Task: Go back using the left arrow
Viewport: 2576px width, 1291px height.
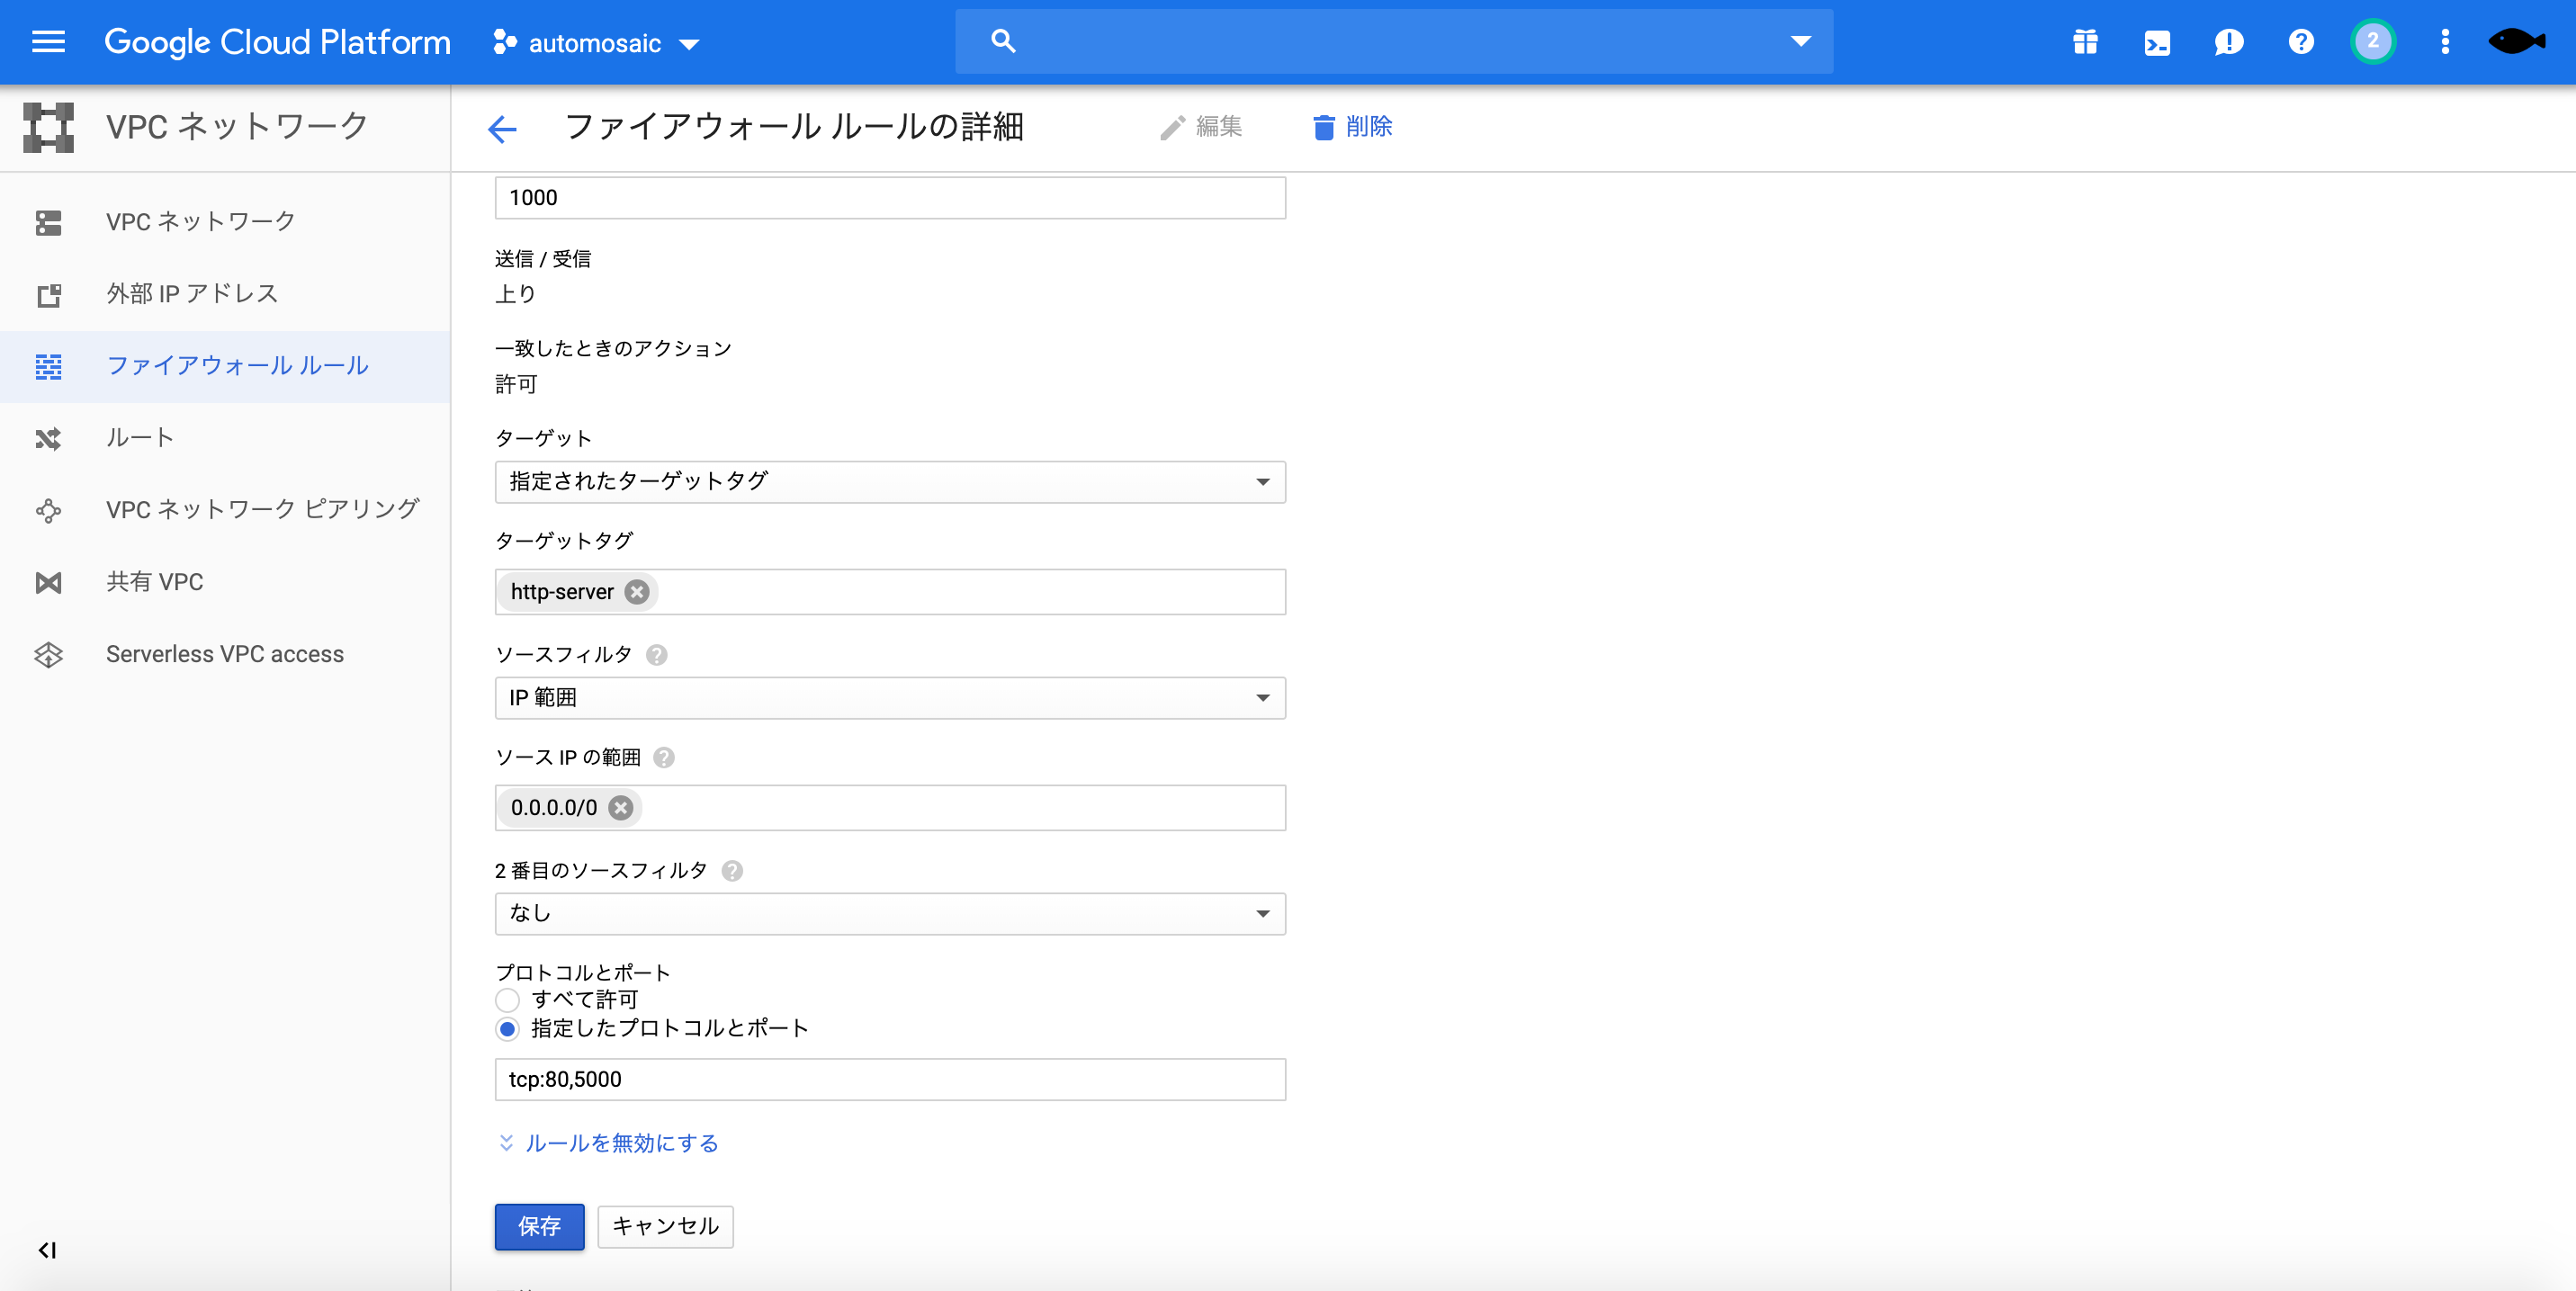Action: tap(502, 128)
